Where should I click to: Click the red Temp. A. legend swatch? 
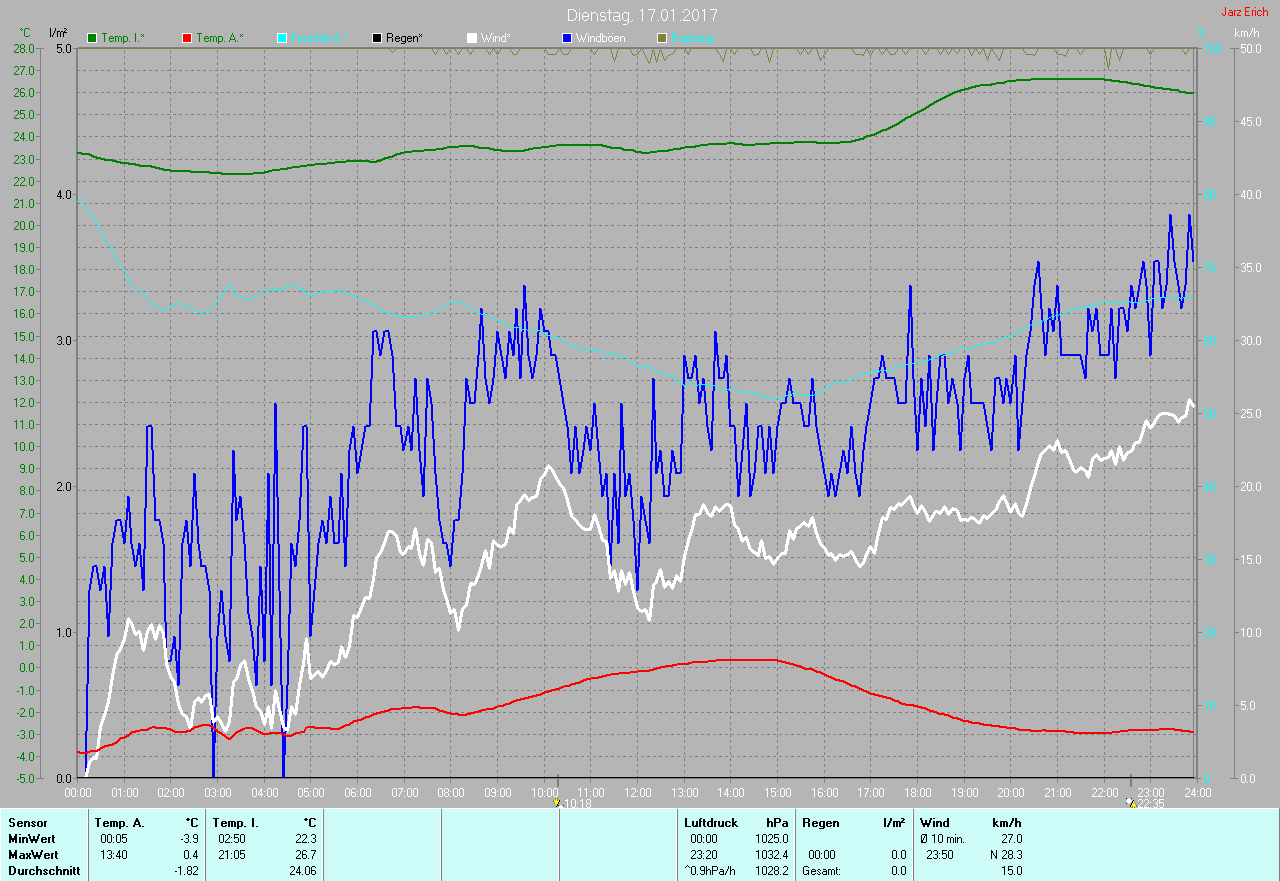pyautogui.click(x=187, y=38)
